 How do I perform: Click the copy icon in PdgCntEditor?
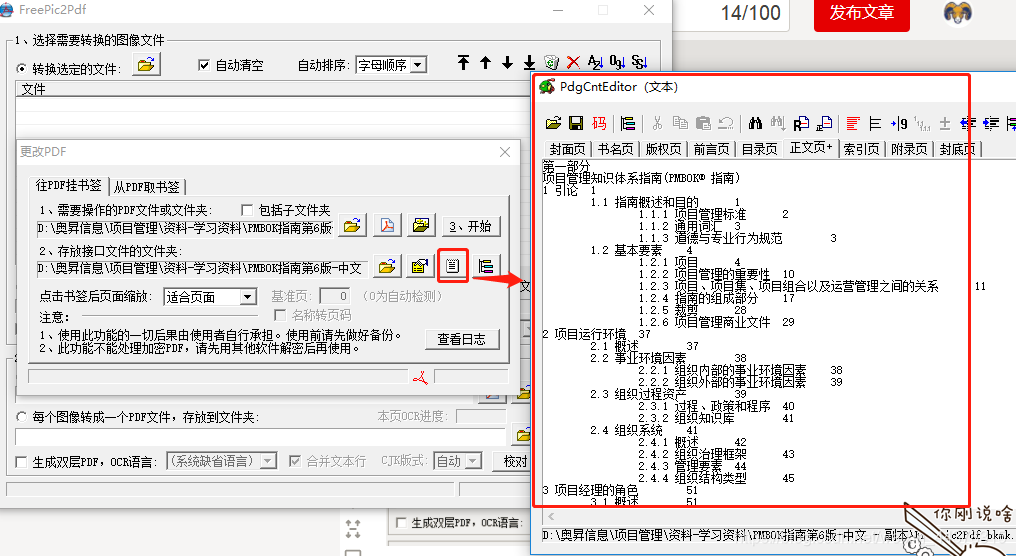tap(680, 123)
